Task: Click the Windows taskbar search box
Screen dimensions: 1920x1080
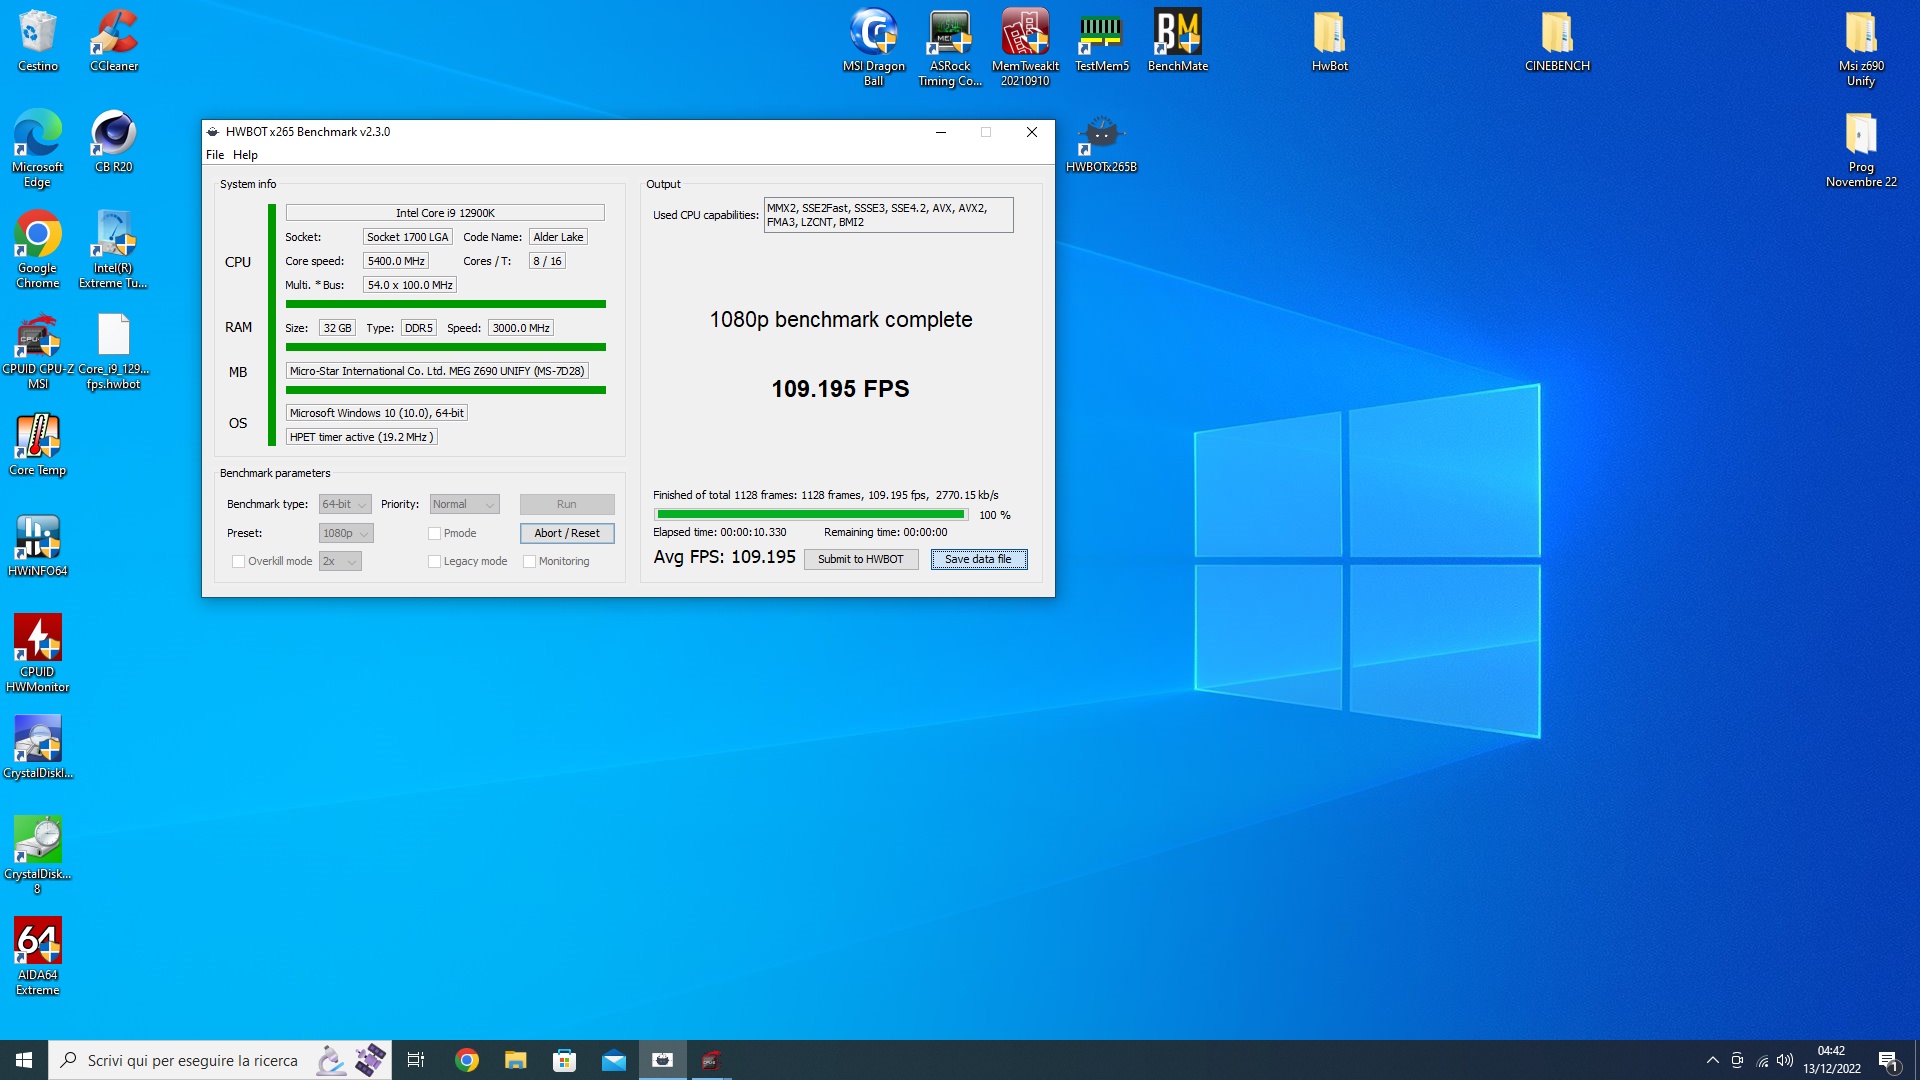Action: 220,1060
